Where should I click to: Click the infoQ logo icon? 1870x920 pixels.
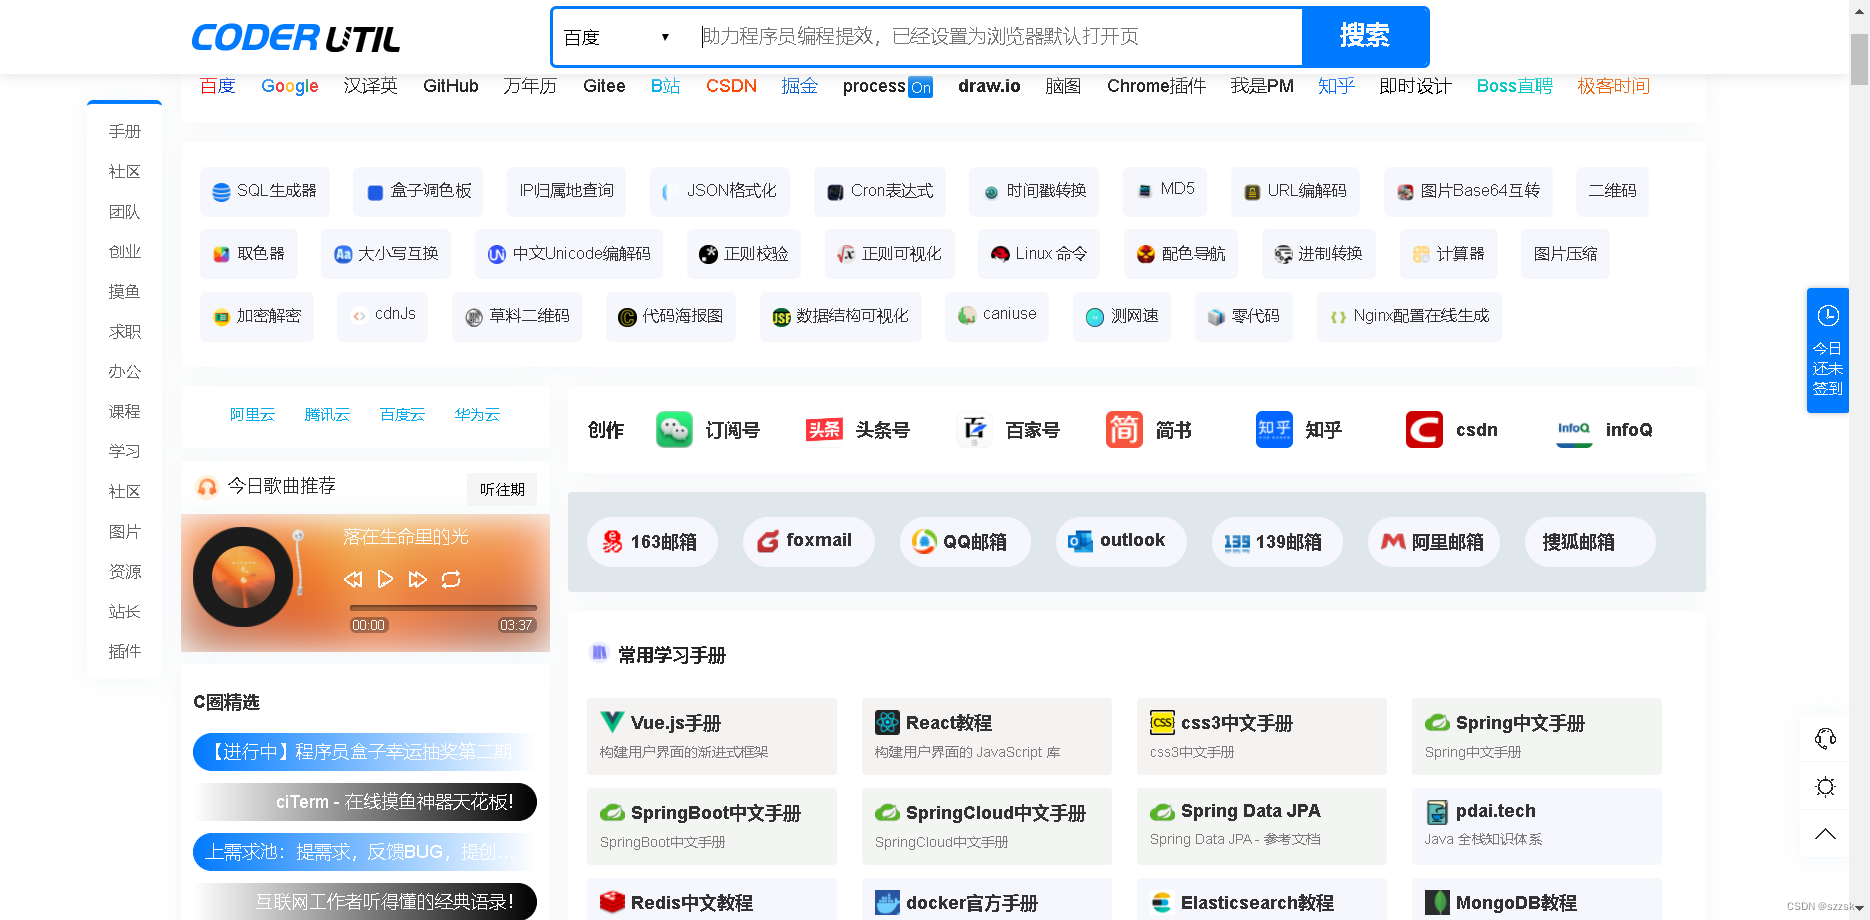point(1574,430)
